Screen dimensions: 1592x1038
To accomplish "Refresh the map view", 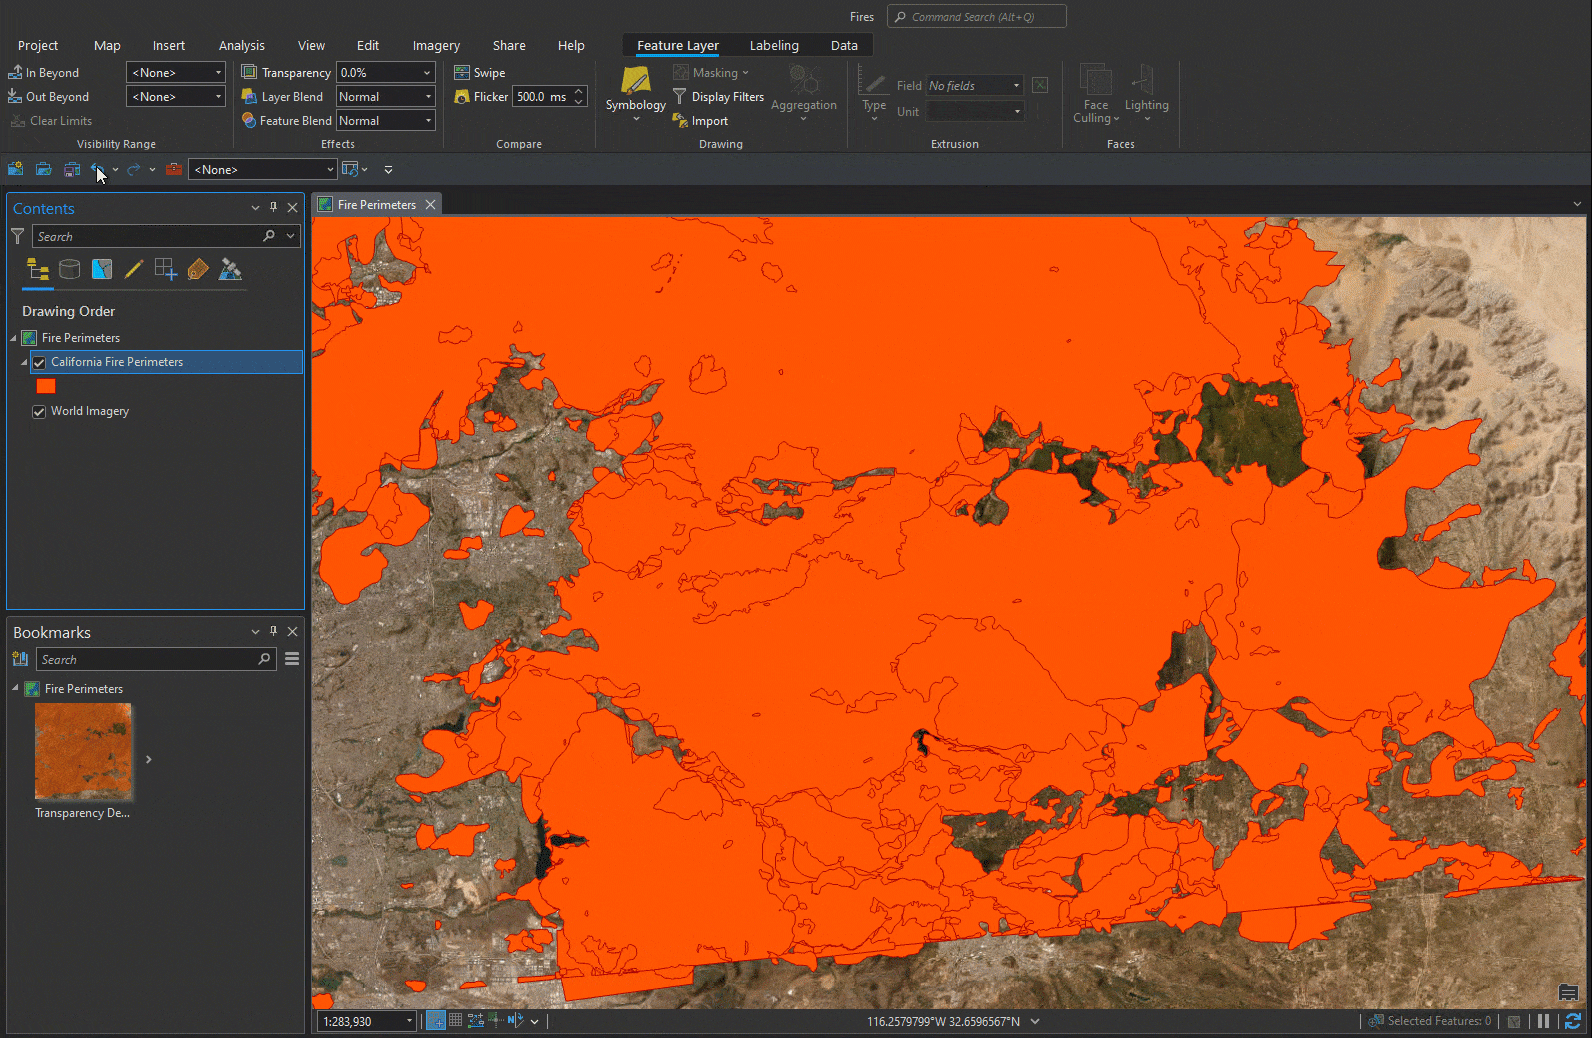I will pyautogui.click(x=1573, y=1021).
